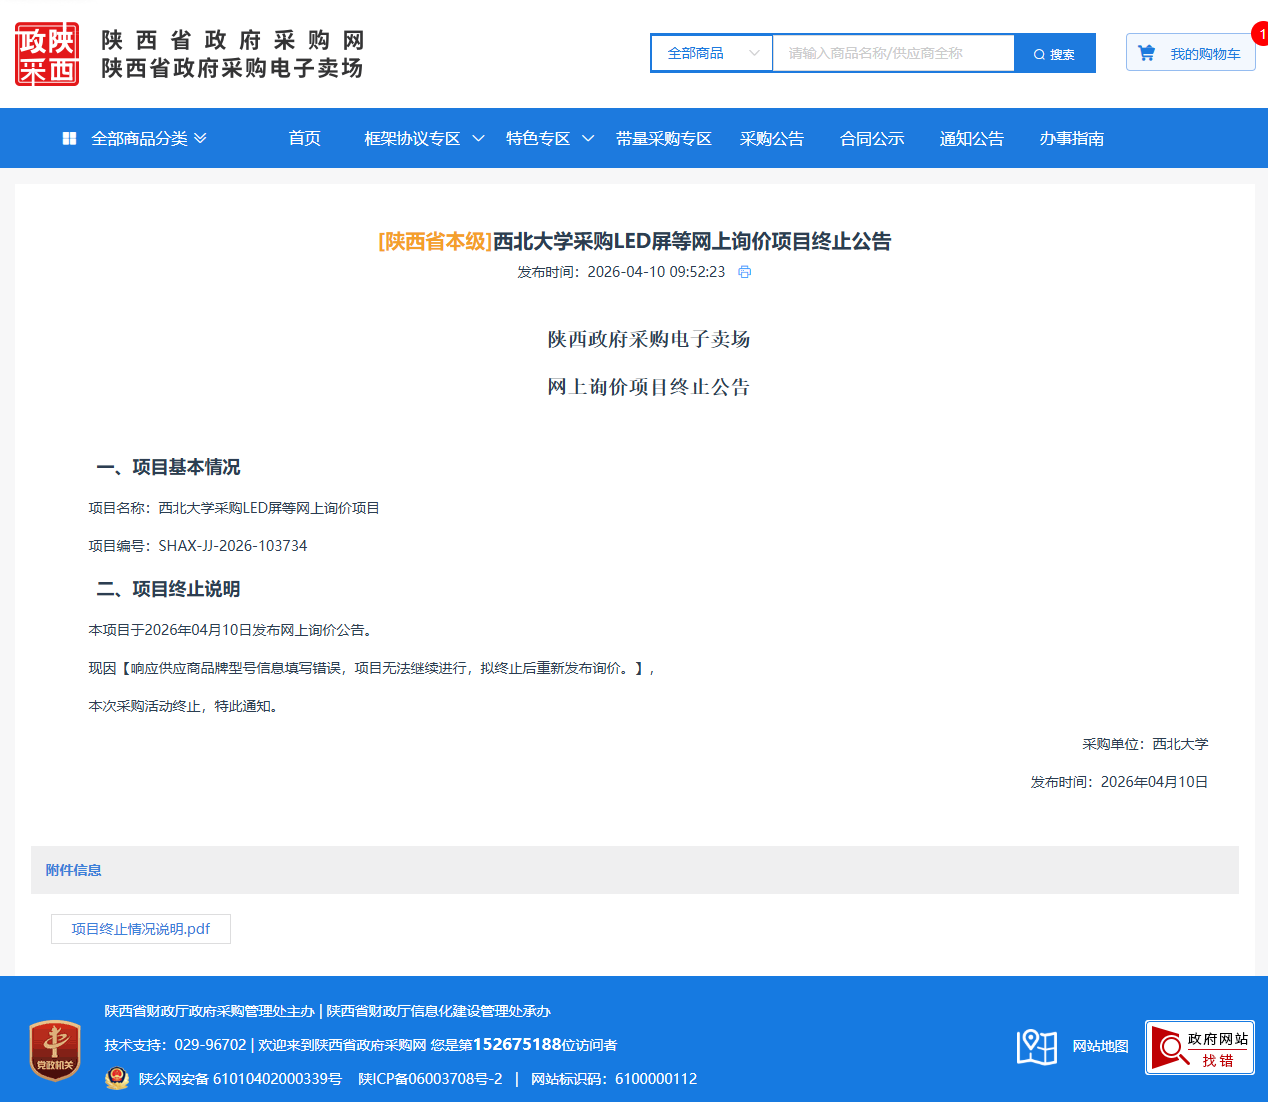Click the site map icon
The image size is (1268, 1102).
click(1036, 1047)
